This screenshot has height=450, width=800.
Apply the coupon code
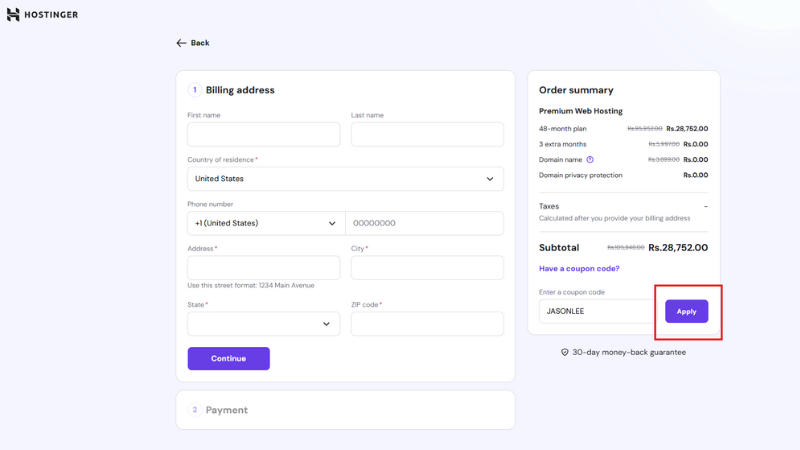click(x=686, y=311)
